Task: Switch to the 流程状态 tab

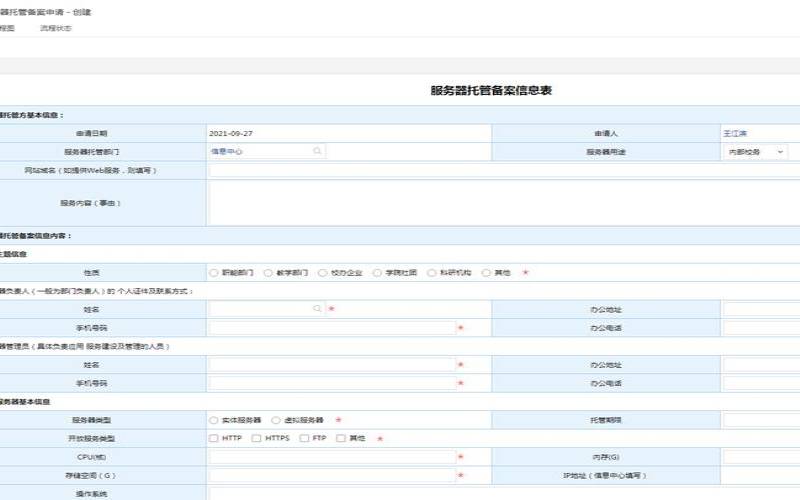Action: (x=56, y=29)
